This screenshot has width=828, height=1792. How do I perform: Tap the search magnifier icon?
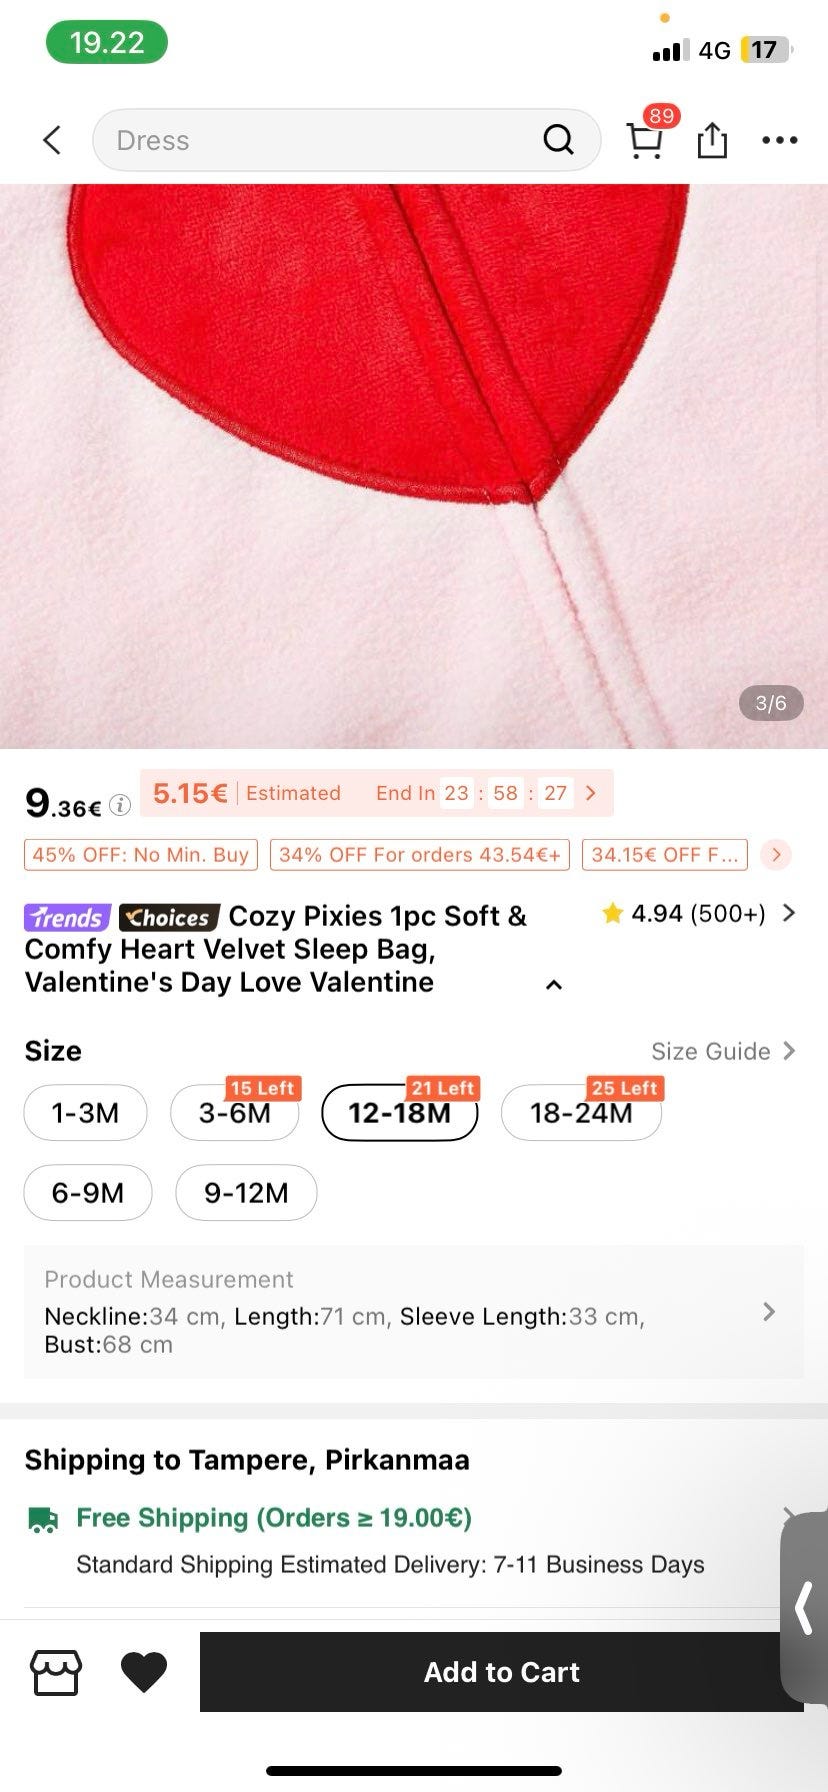(x=558, y=140)
